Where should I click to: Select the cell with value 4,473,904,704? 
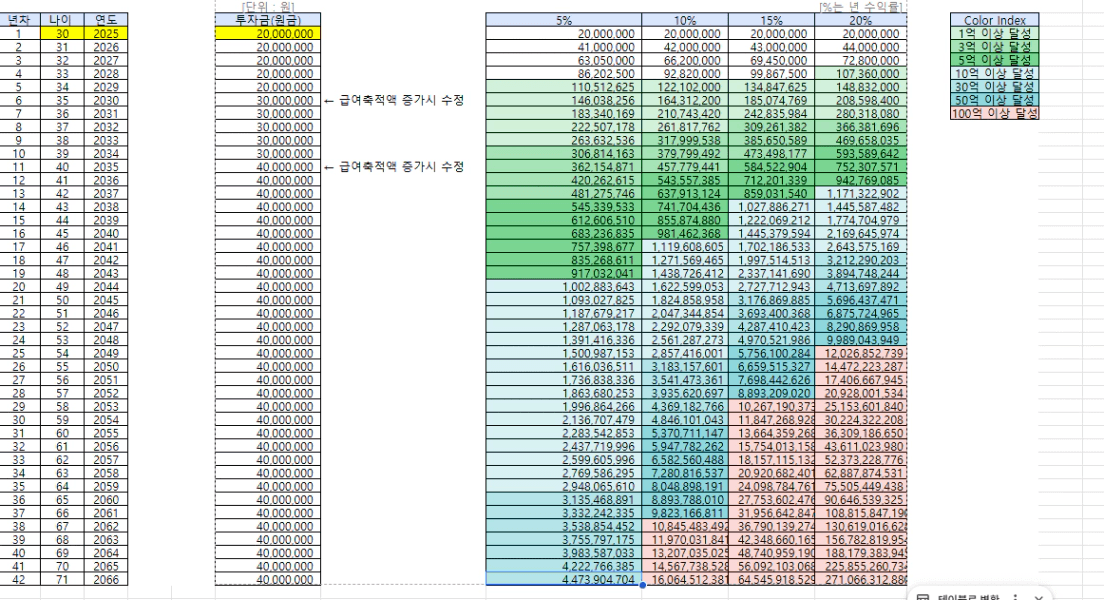[563, 579]
